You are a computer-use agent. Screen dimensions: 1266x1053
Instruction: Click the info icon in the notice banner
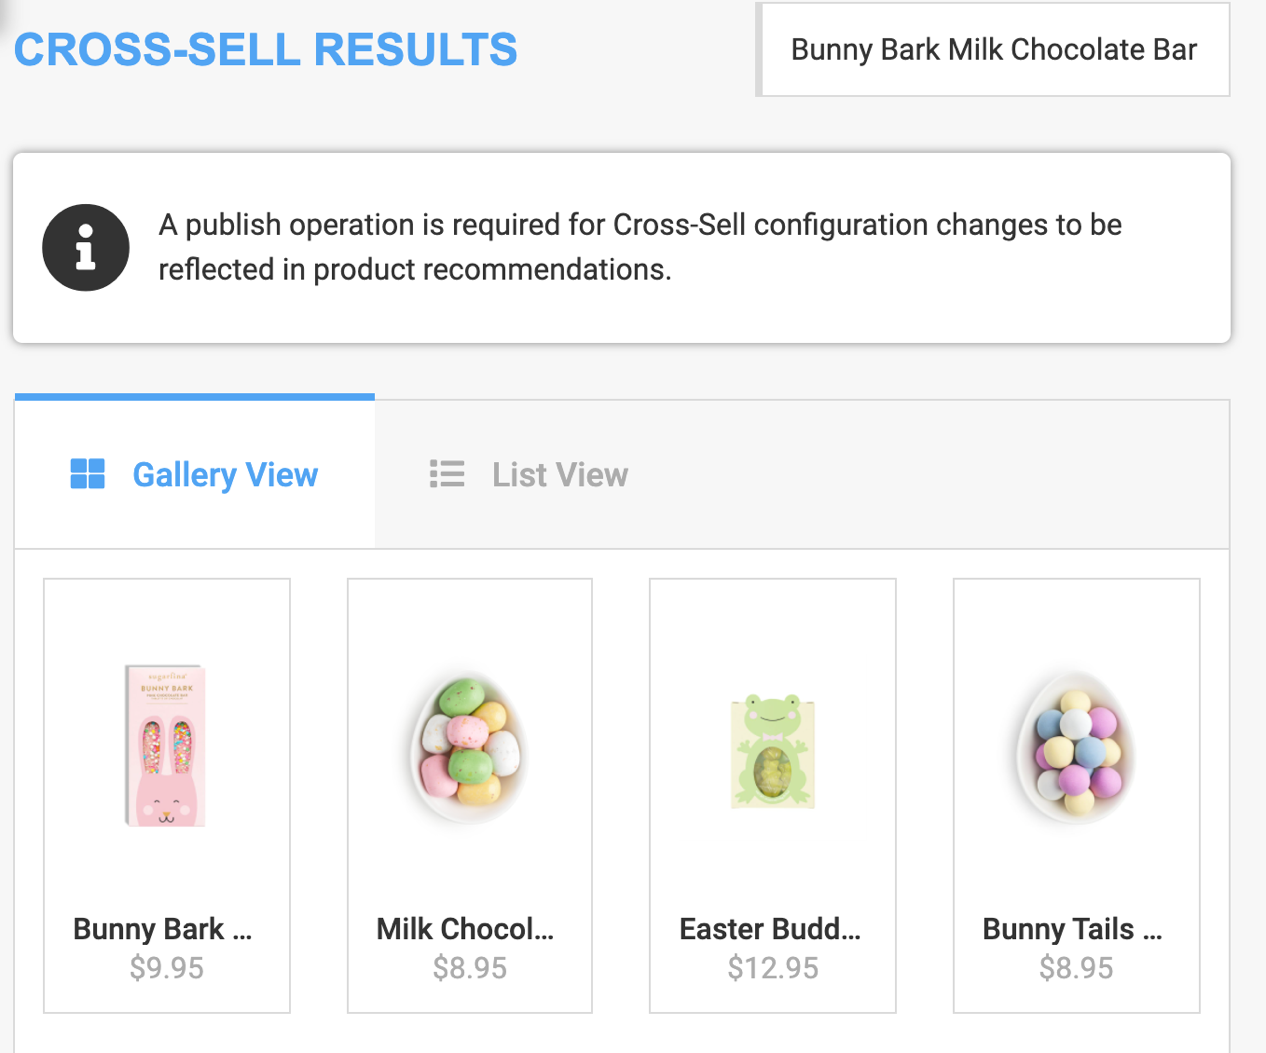pos(85,247)
